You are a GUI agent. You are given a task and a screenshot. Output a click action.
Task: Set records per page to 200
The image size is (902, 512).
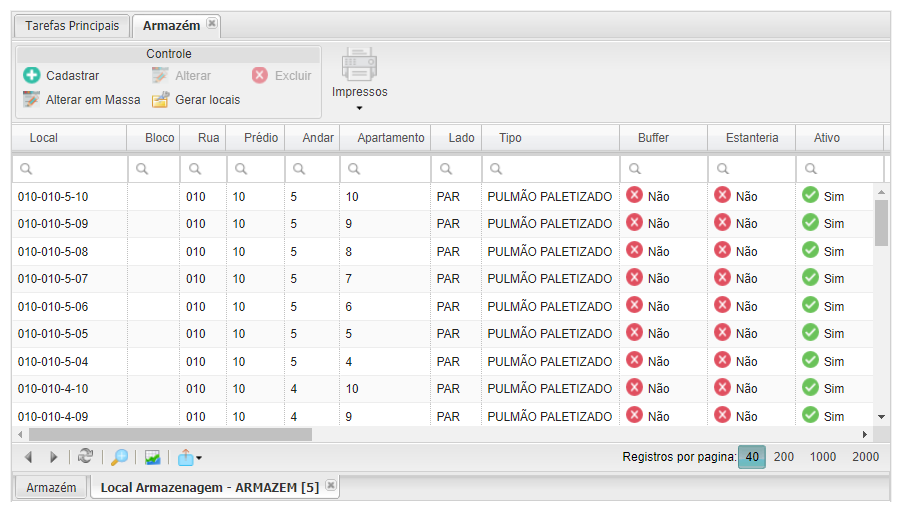tap(783, 457)
